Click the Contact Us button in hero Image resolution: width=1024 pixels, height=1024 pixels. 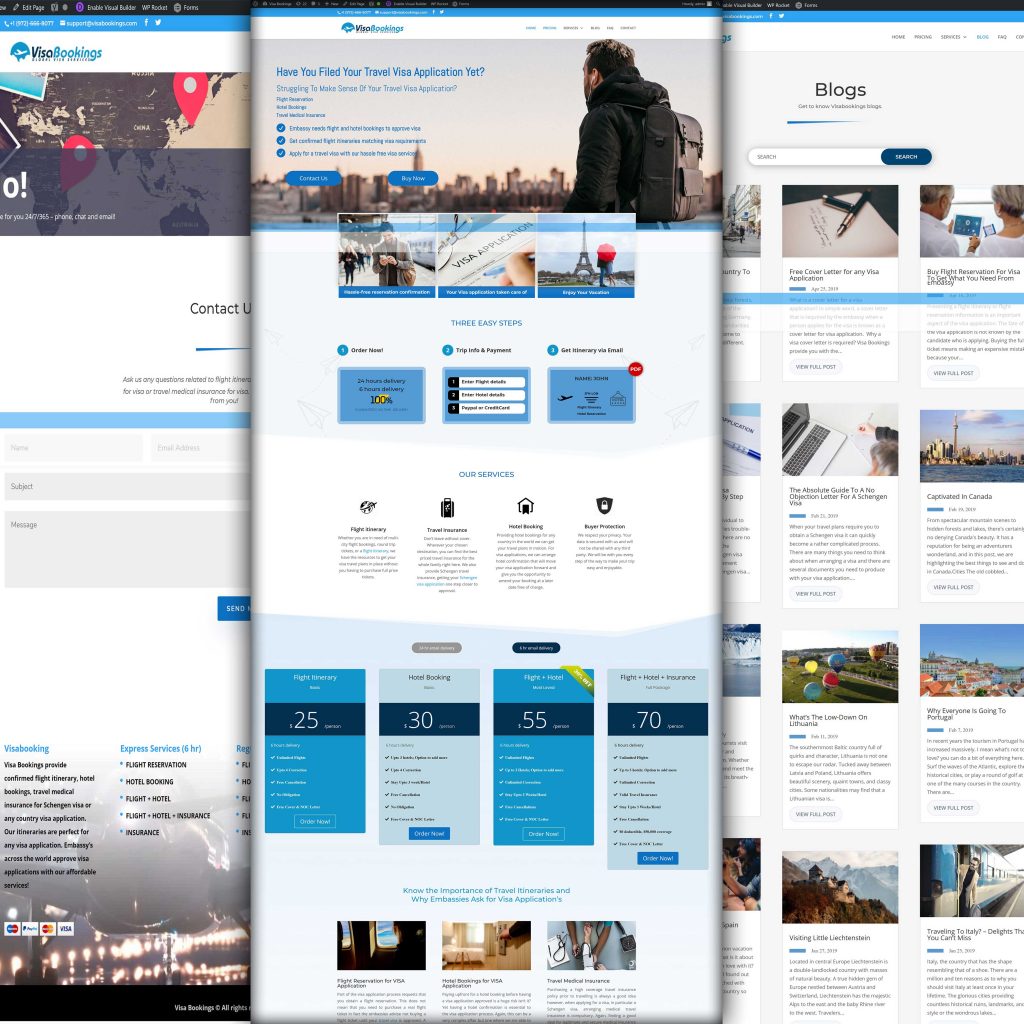pyautogui.click(x=313, y=178)
